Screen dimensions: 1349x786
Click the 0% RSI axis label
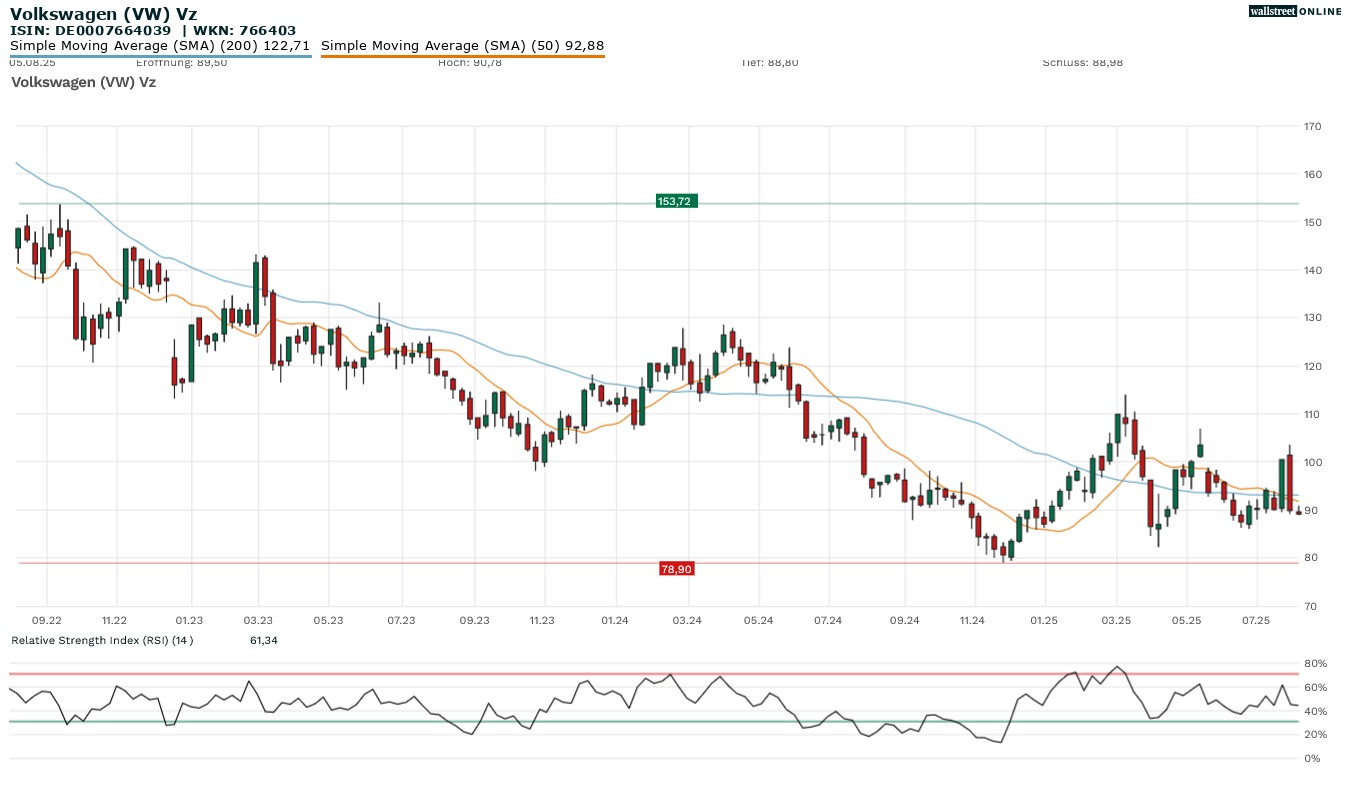point(1310,759)
